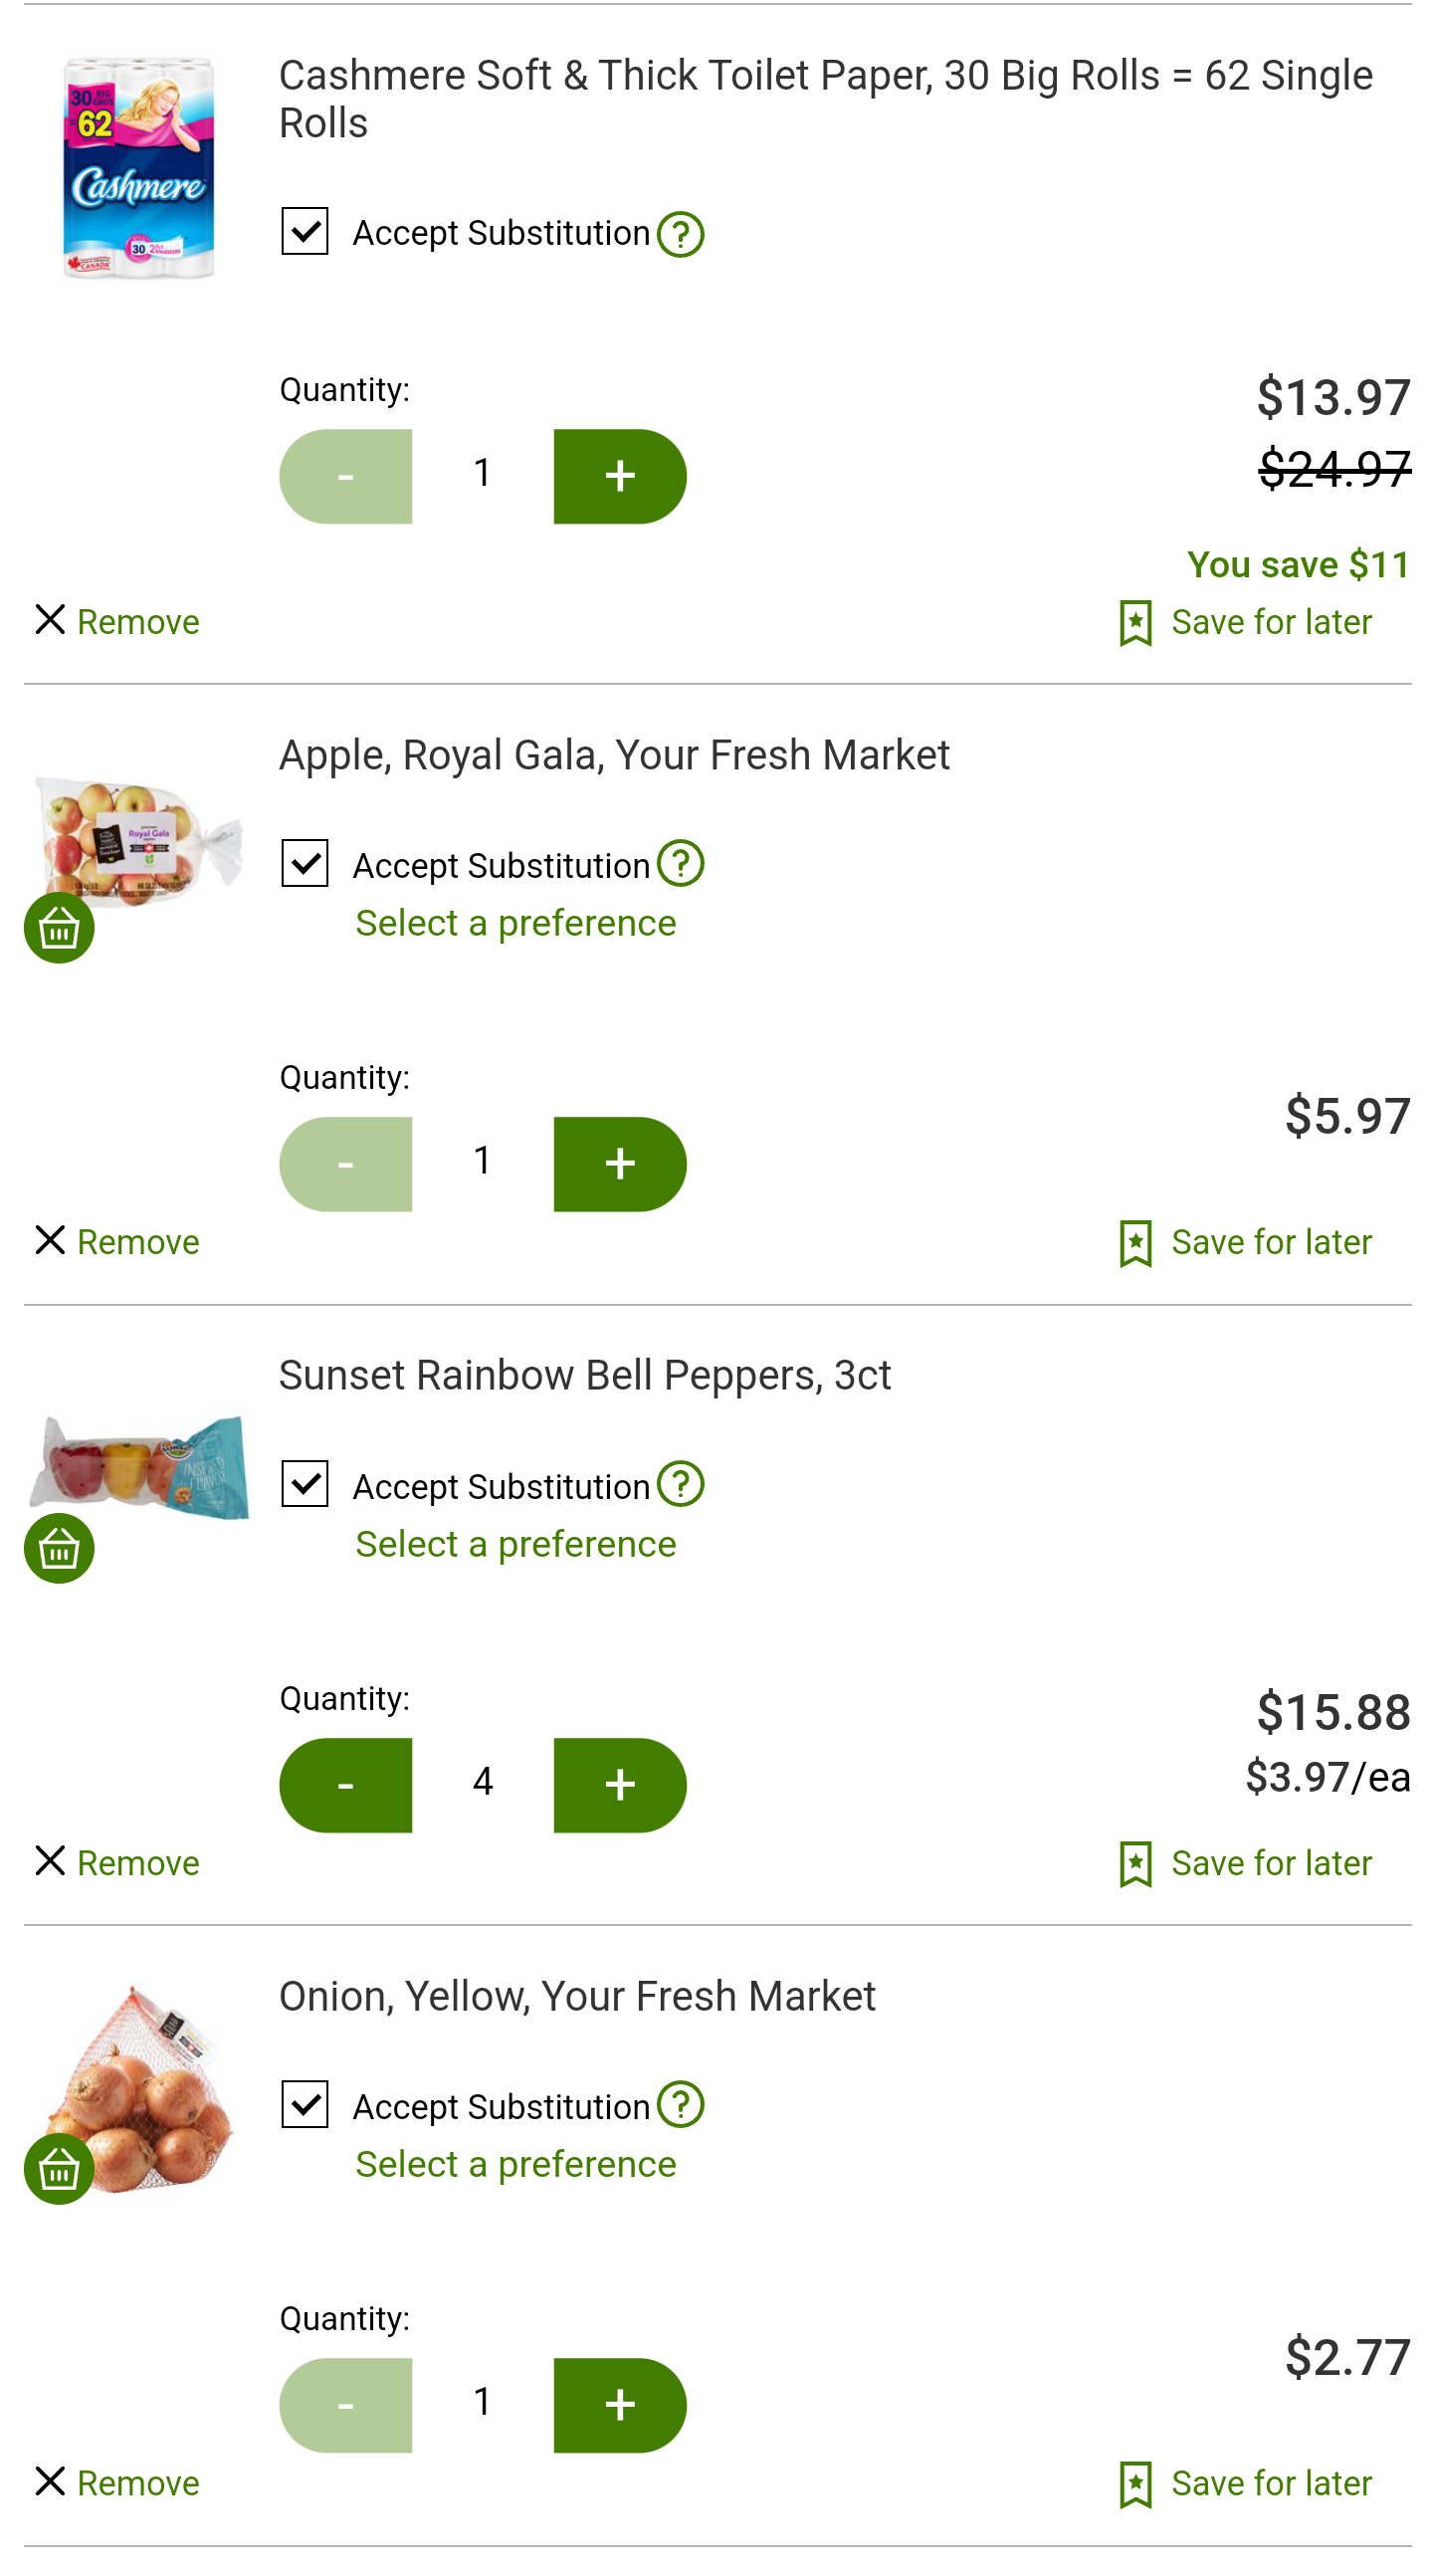Click the basket icon on Bell Peppers image

[59, 1548]
